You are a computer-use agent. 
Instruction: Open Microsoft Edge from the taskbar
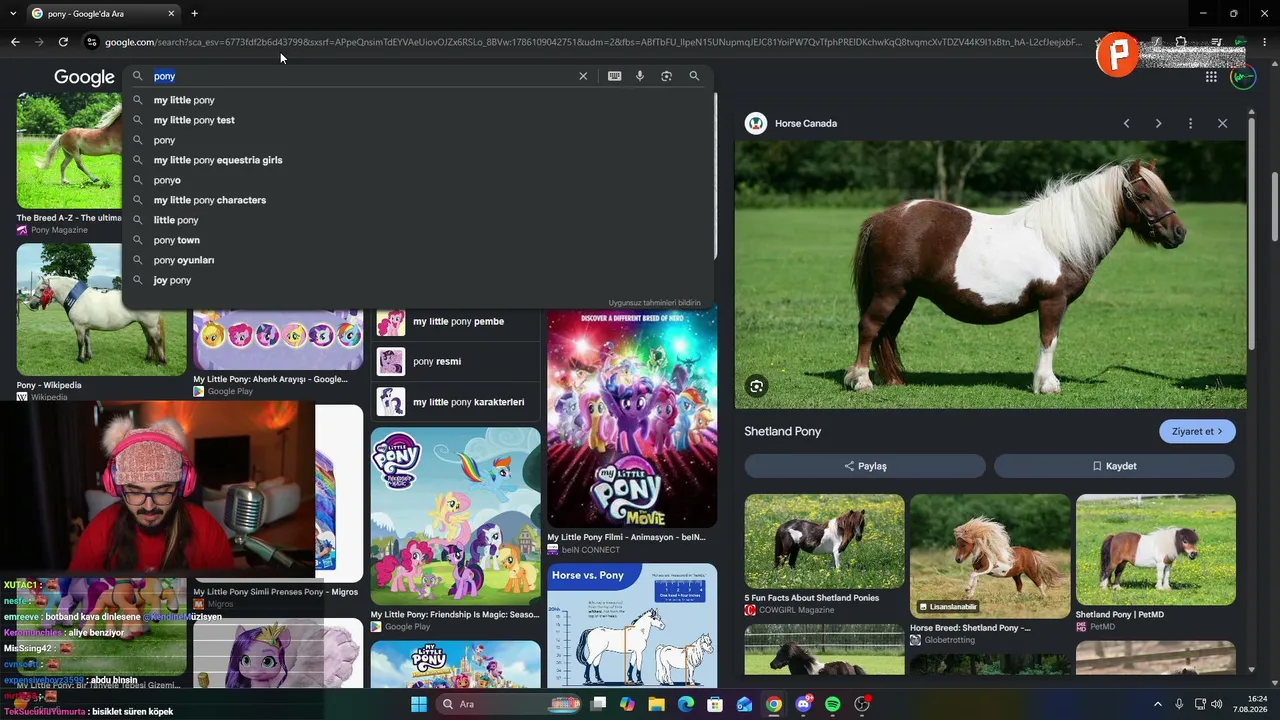[x=685, y=704]
